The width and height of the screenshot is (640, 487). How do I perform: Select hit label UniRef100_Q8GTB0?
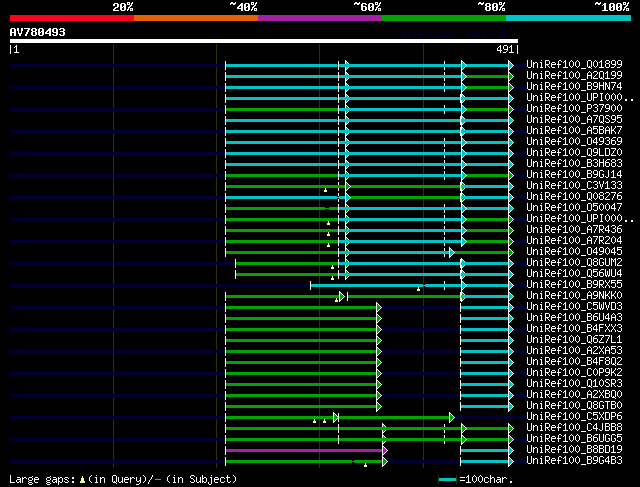(x=574, y=406)
